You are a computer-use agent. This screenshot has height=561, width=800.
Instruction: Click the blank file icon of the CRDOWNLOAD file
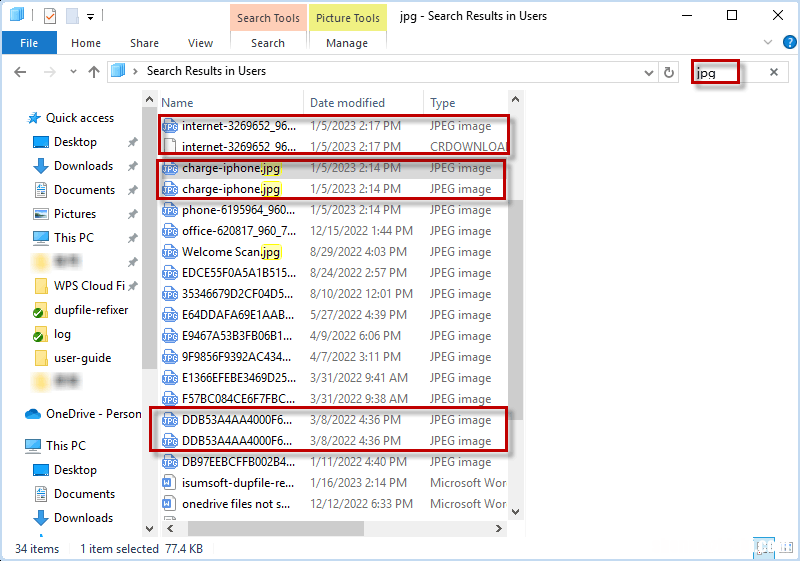coord(169,147)
